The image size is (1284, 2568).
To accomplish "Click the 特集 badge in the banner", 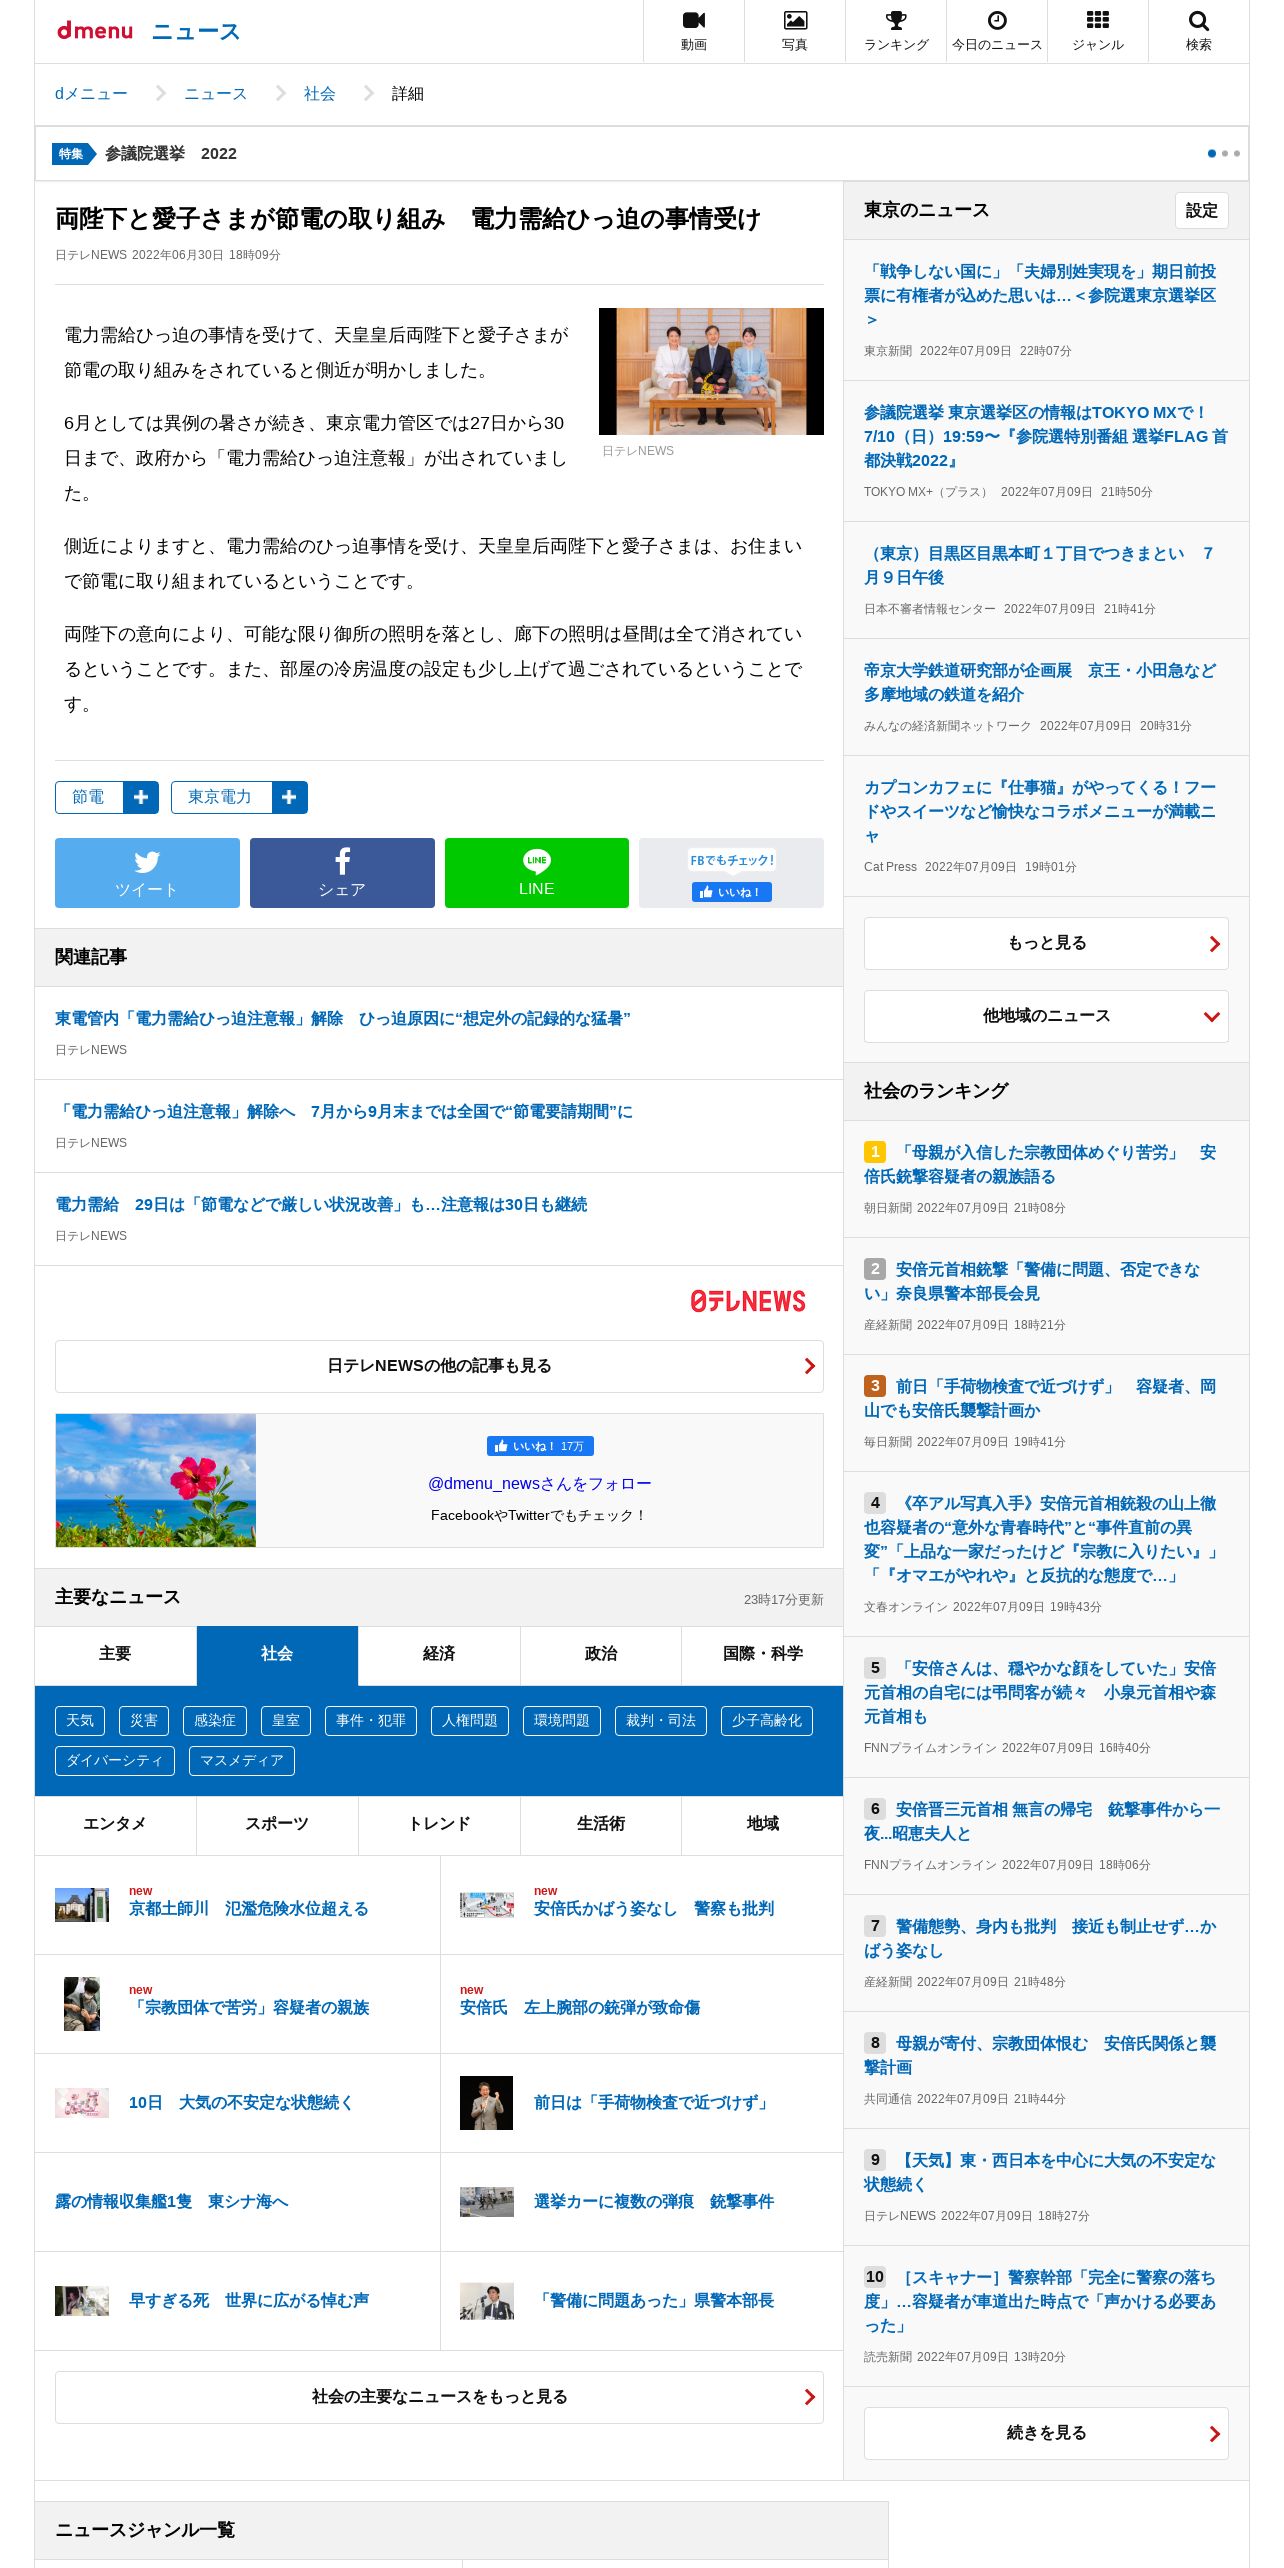I will click(73, 153).
